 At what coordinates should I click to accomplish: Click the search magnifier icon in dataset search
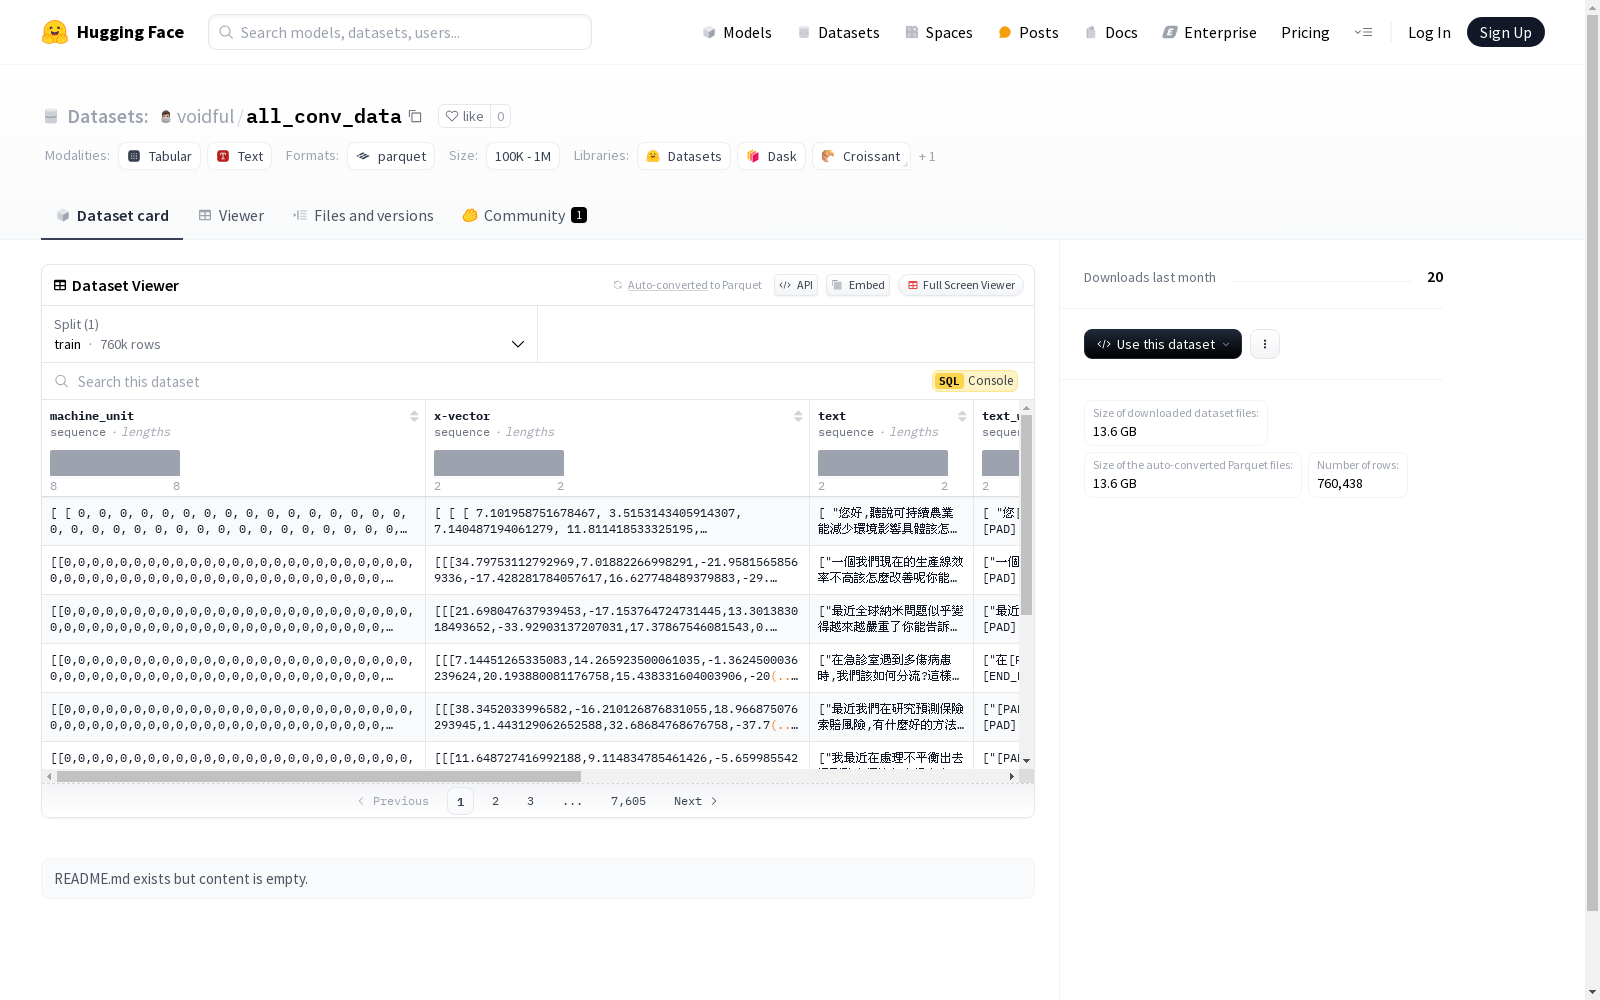click(62, 381)
